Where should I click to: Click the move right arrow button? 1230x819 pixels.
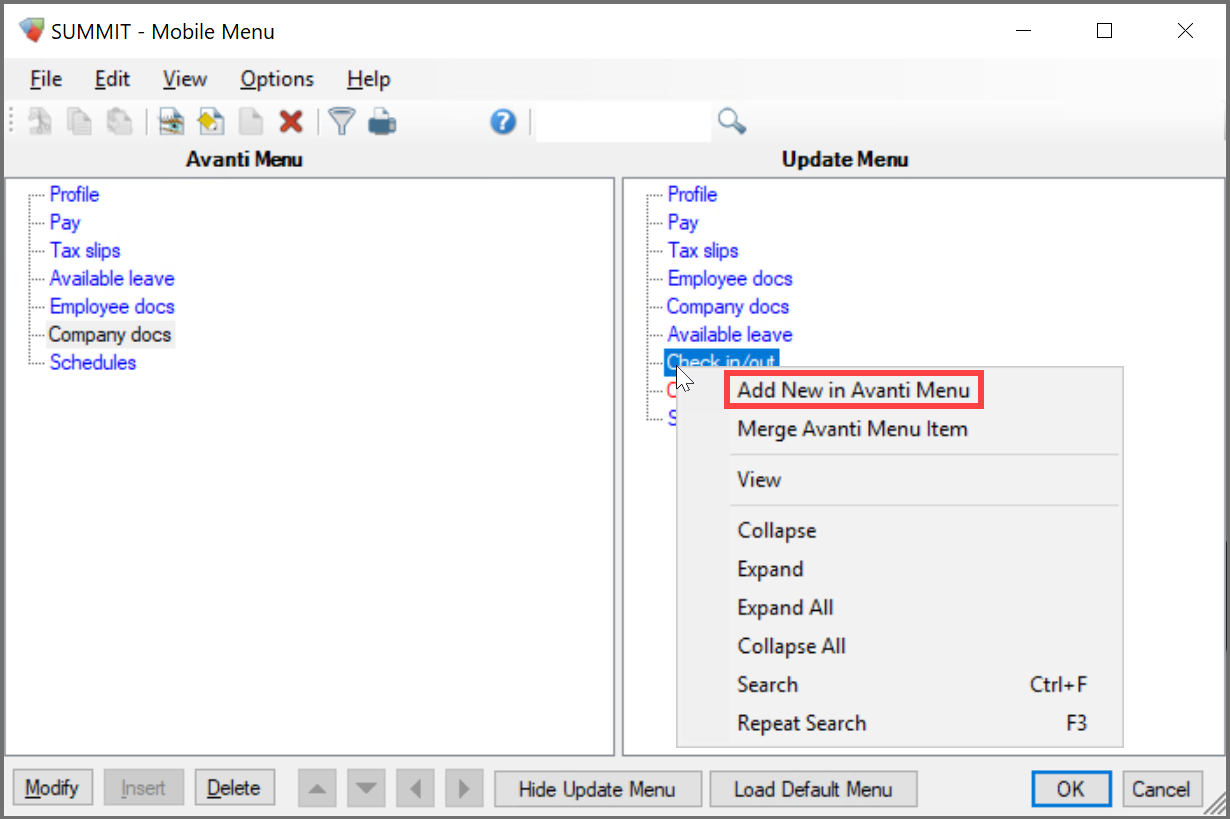[x=464, y=788]
